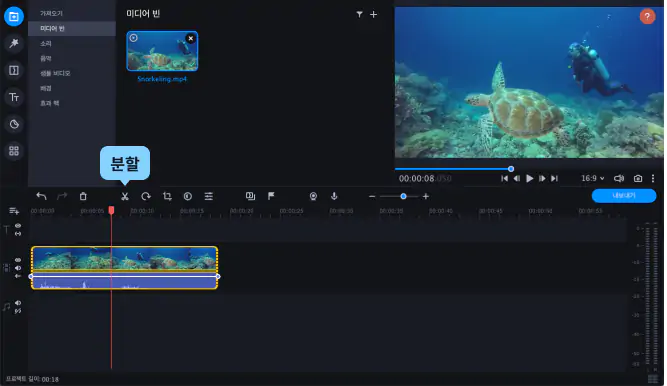
Task: Open the Filters magic wand tab
Action: point(14,43)
